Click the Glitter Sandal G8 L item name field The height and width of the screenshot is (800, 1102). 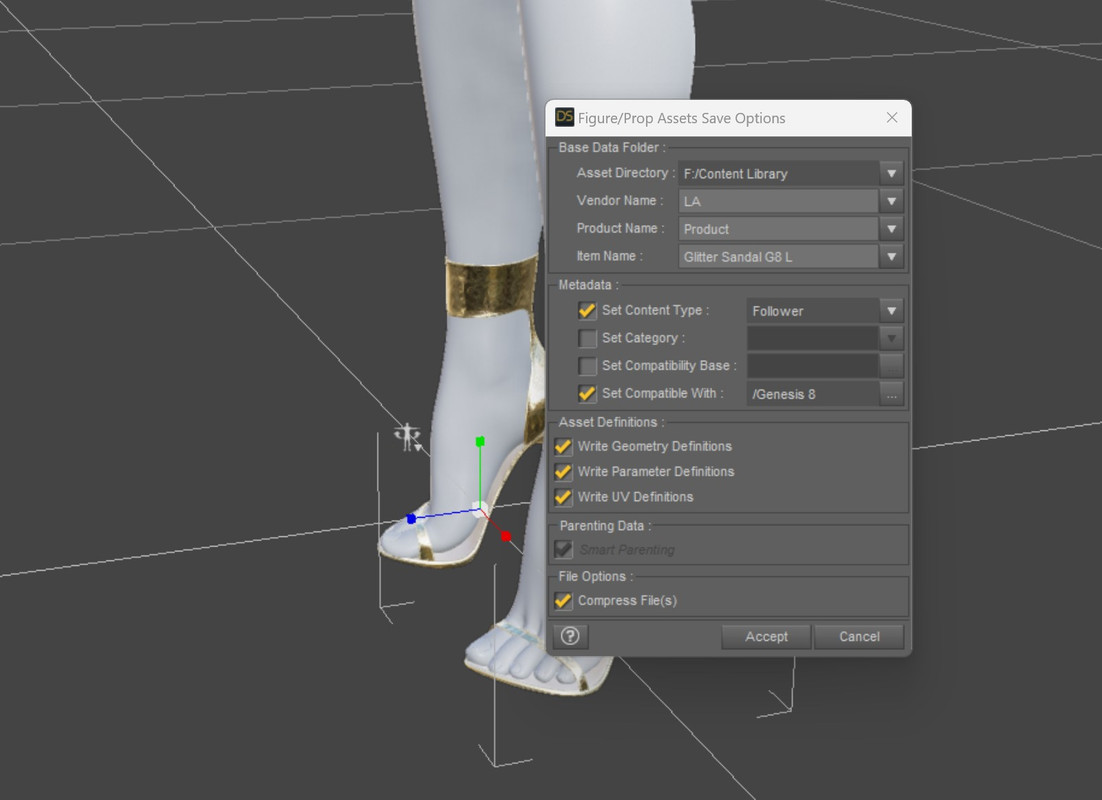(778, 257)
